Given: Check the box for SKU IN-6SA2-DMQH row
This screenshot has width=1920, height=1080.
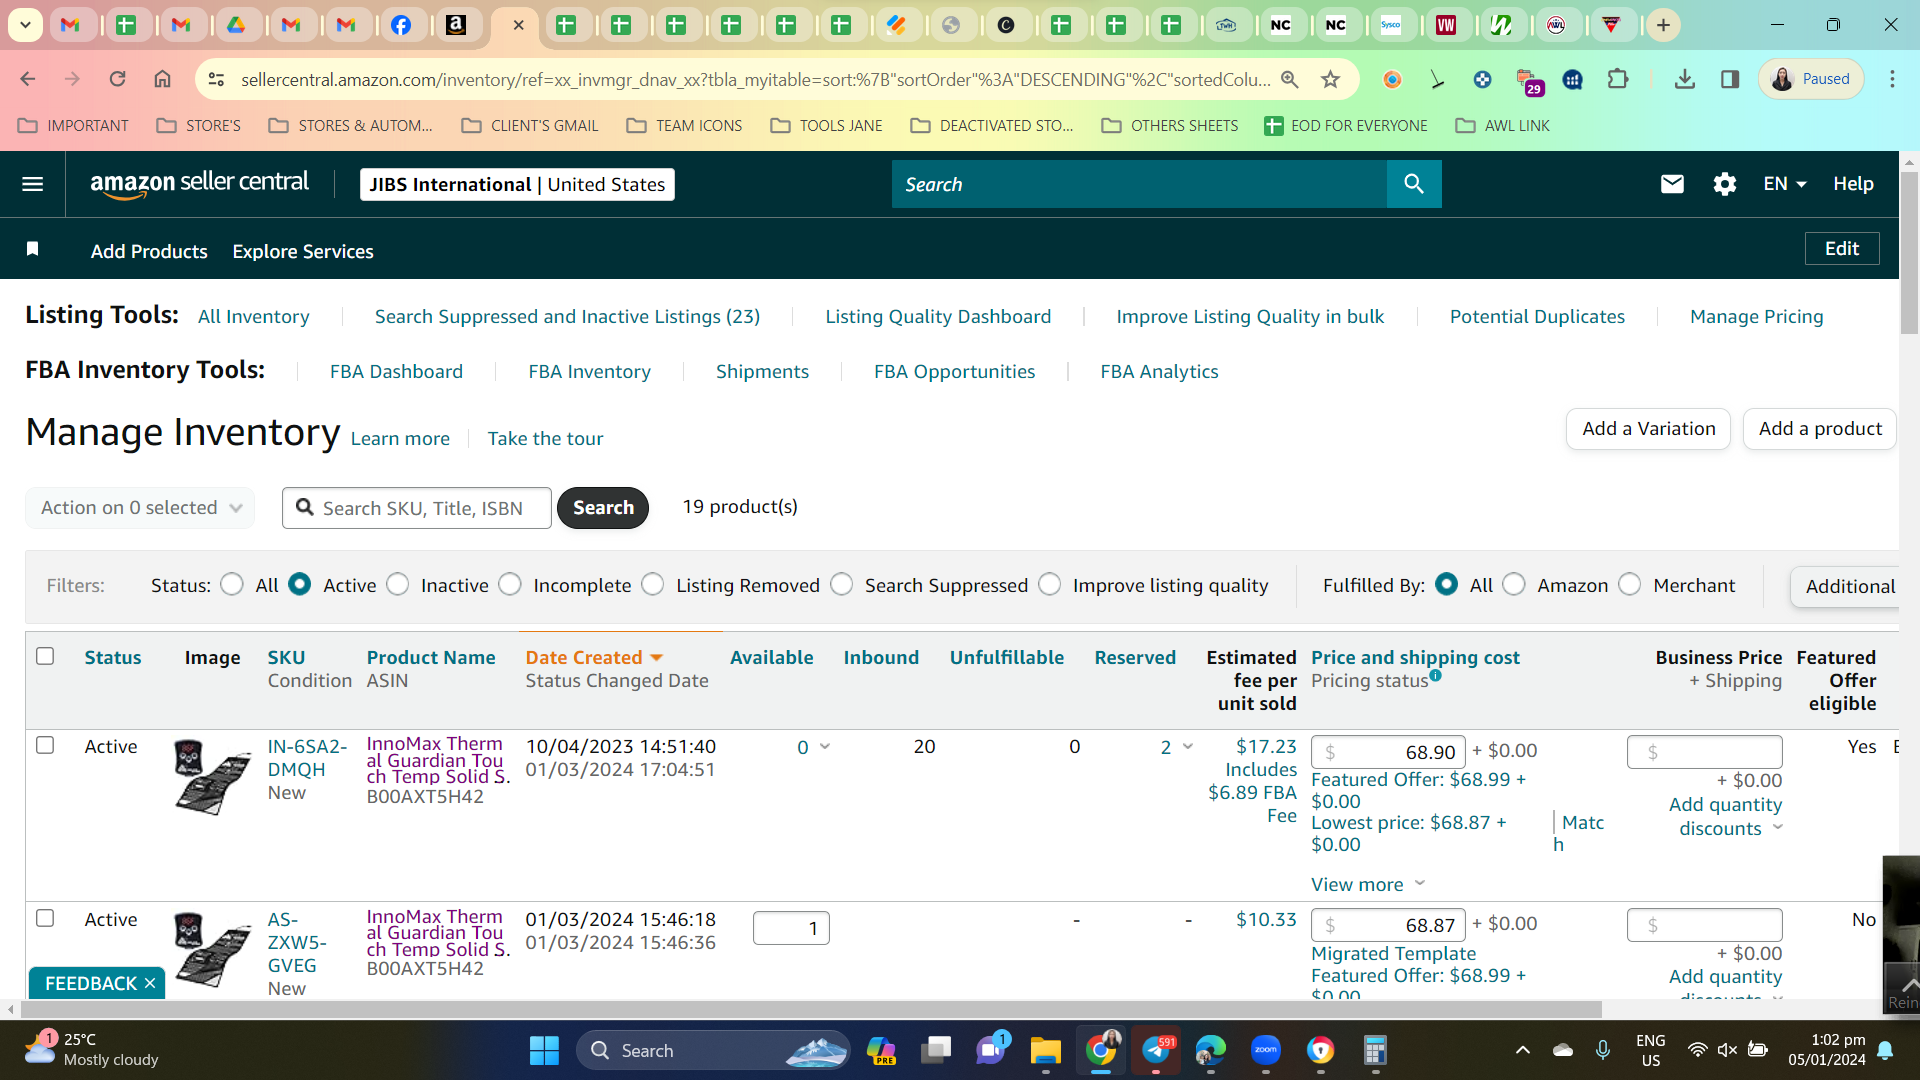Looking at the screenshot, I should click(45, 745).
